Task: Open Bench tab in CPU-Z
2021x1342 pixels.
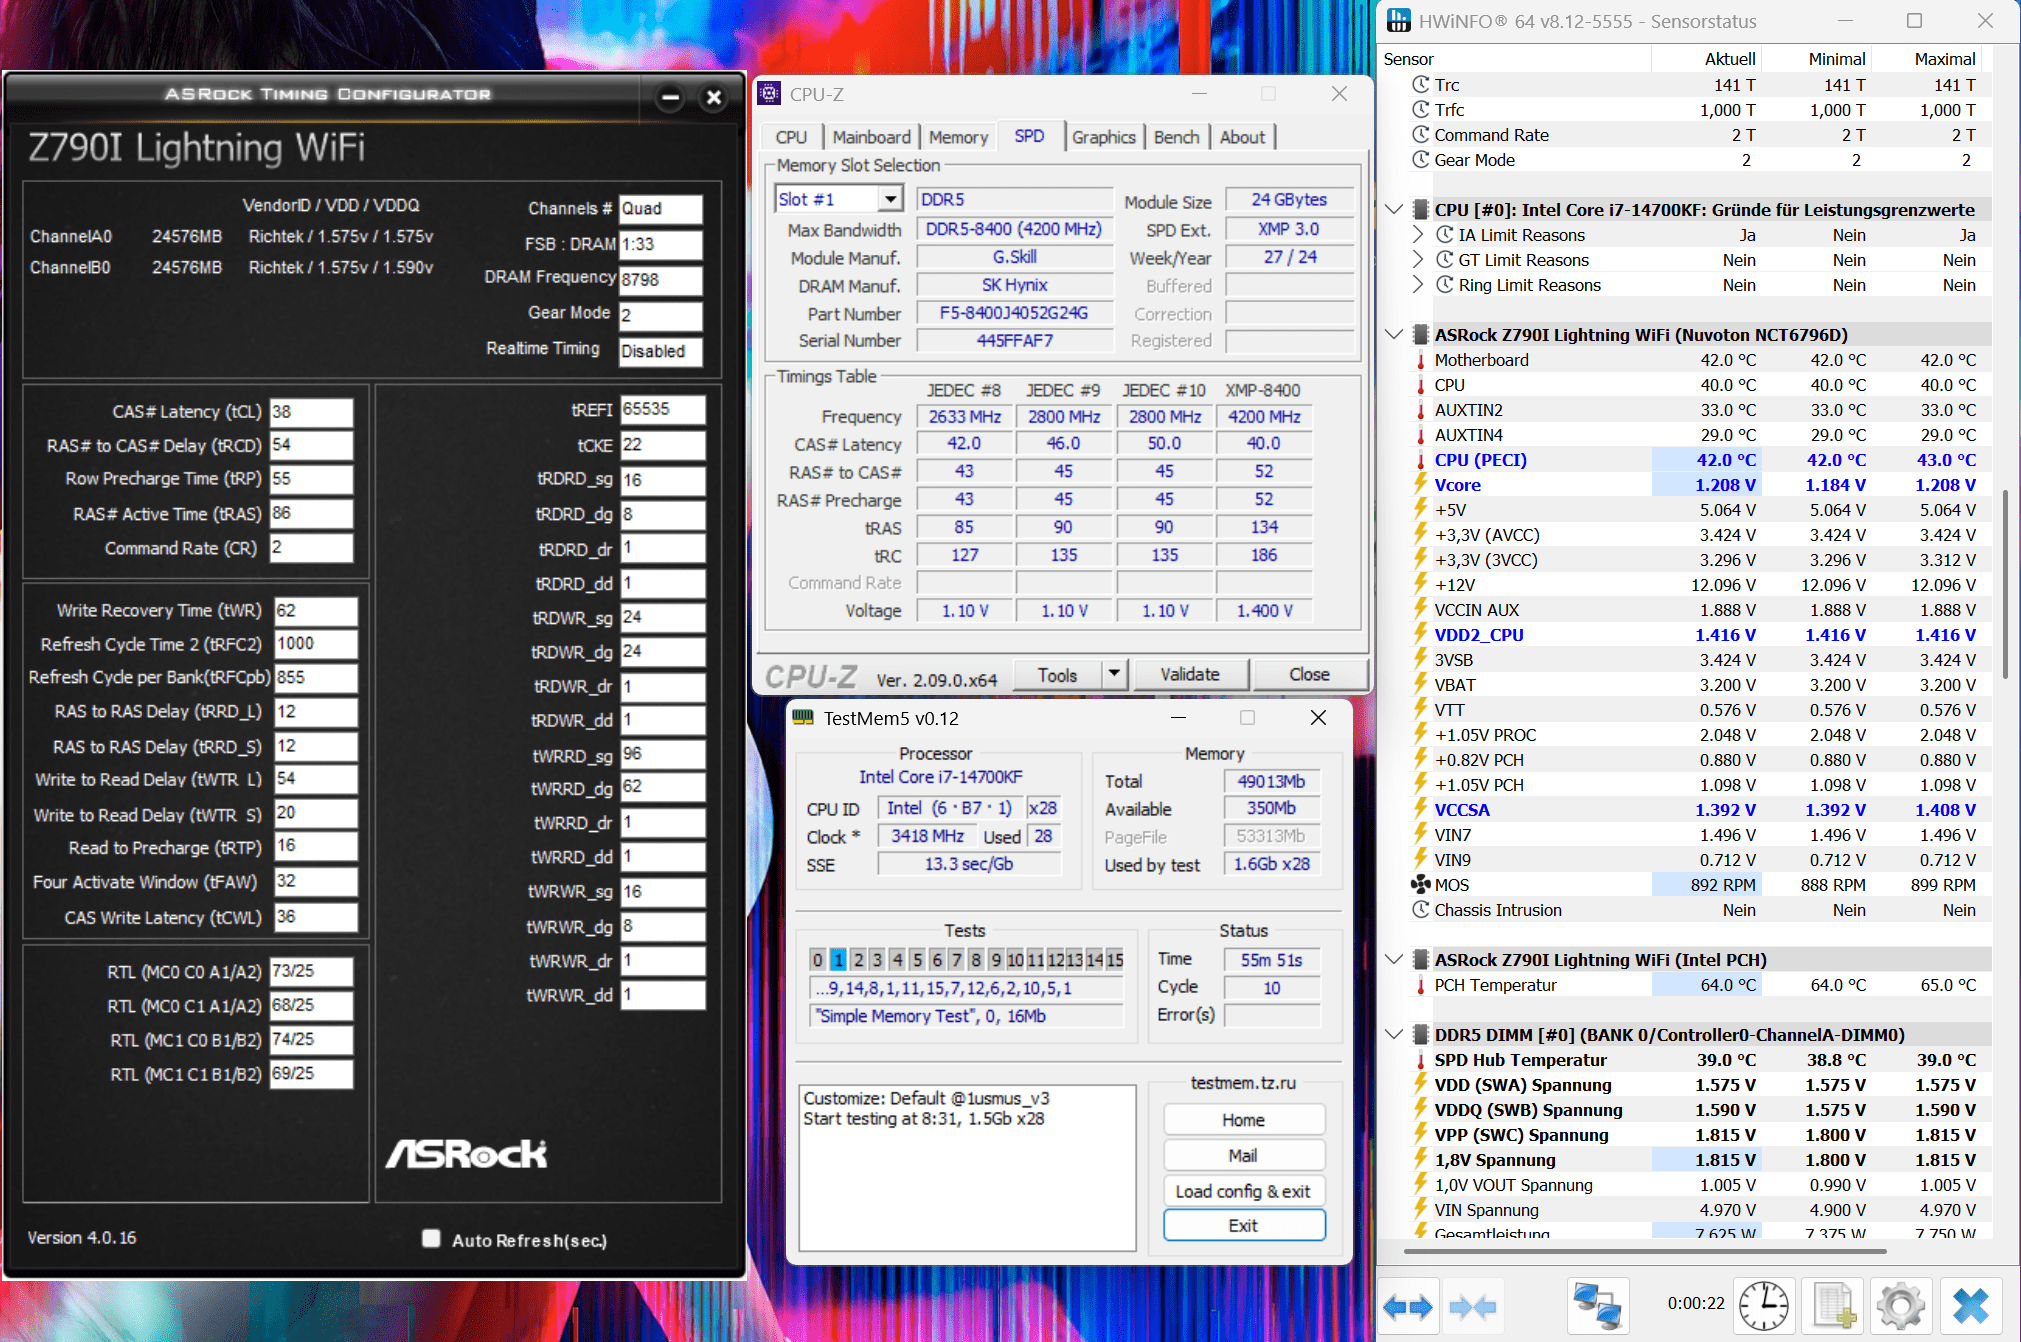Action: 1176,137
